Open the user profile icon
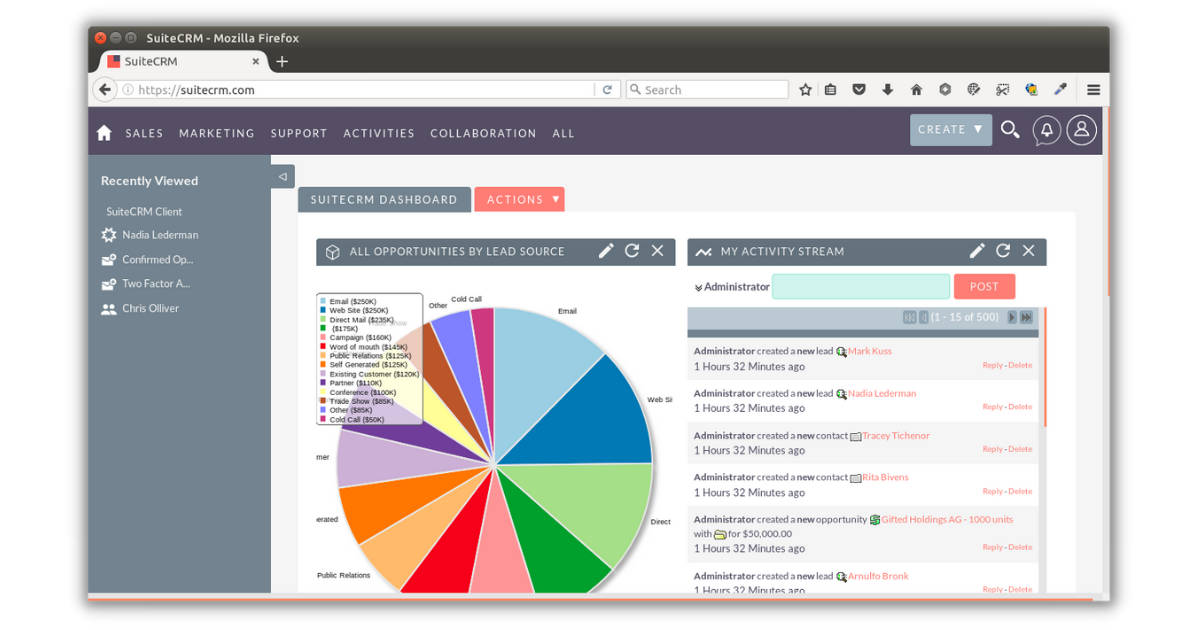The width and height of the screenshot is (1200, 630). point(1081,129)
